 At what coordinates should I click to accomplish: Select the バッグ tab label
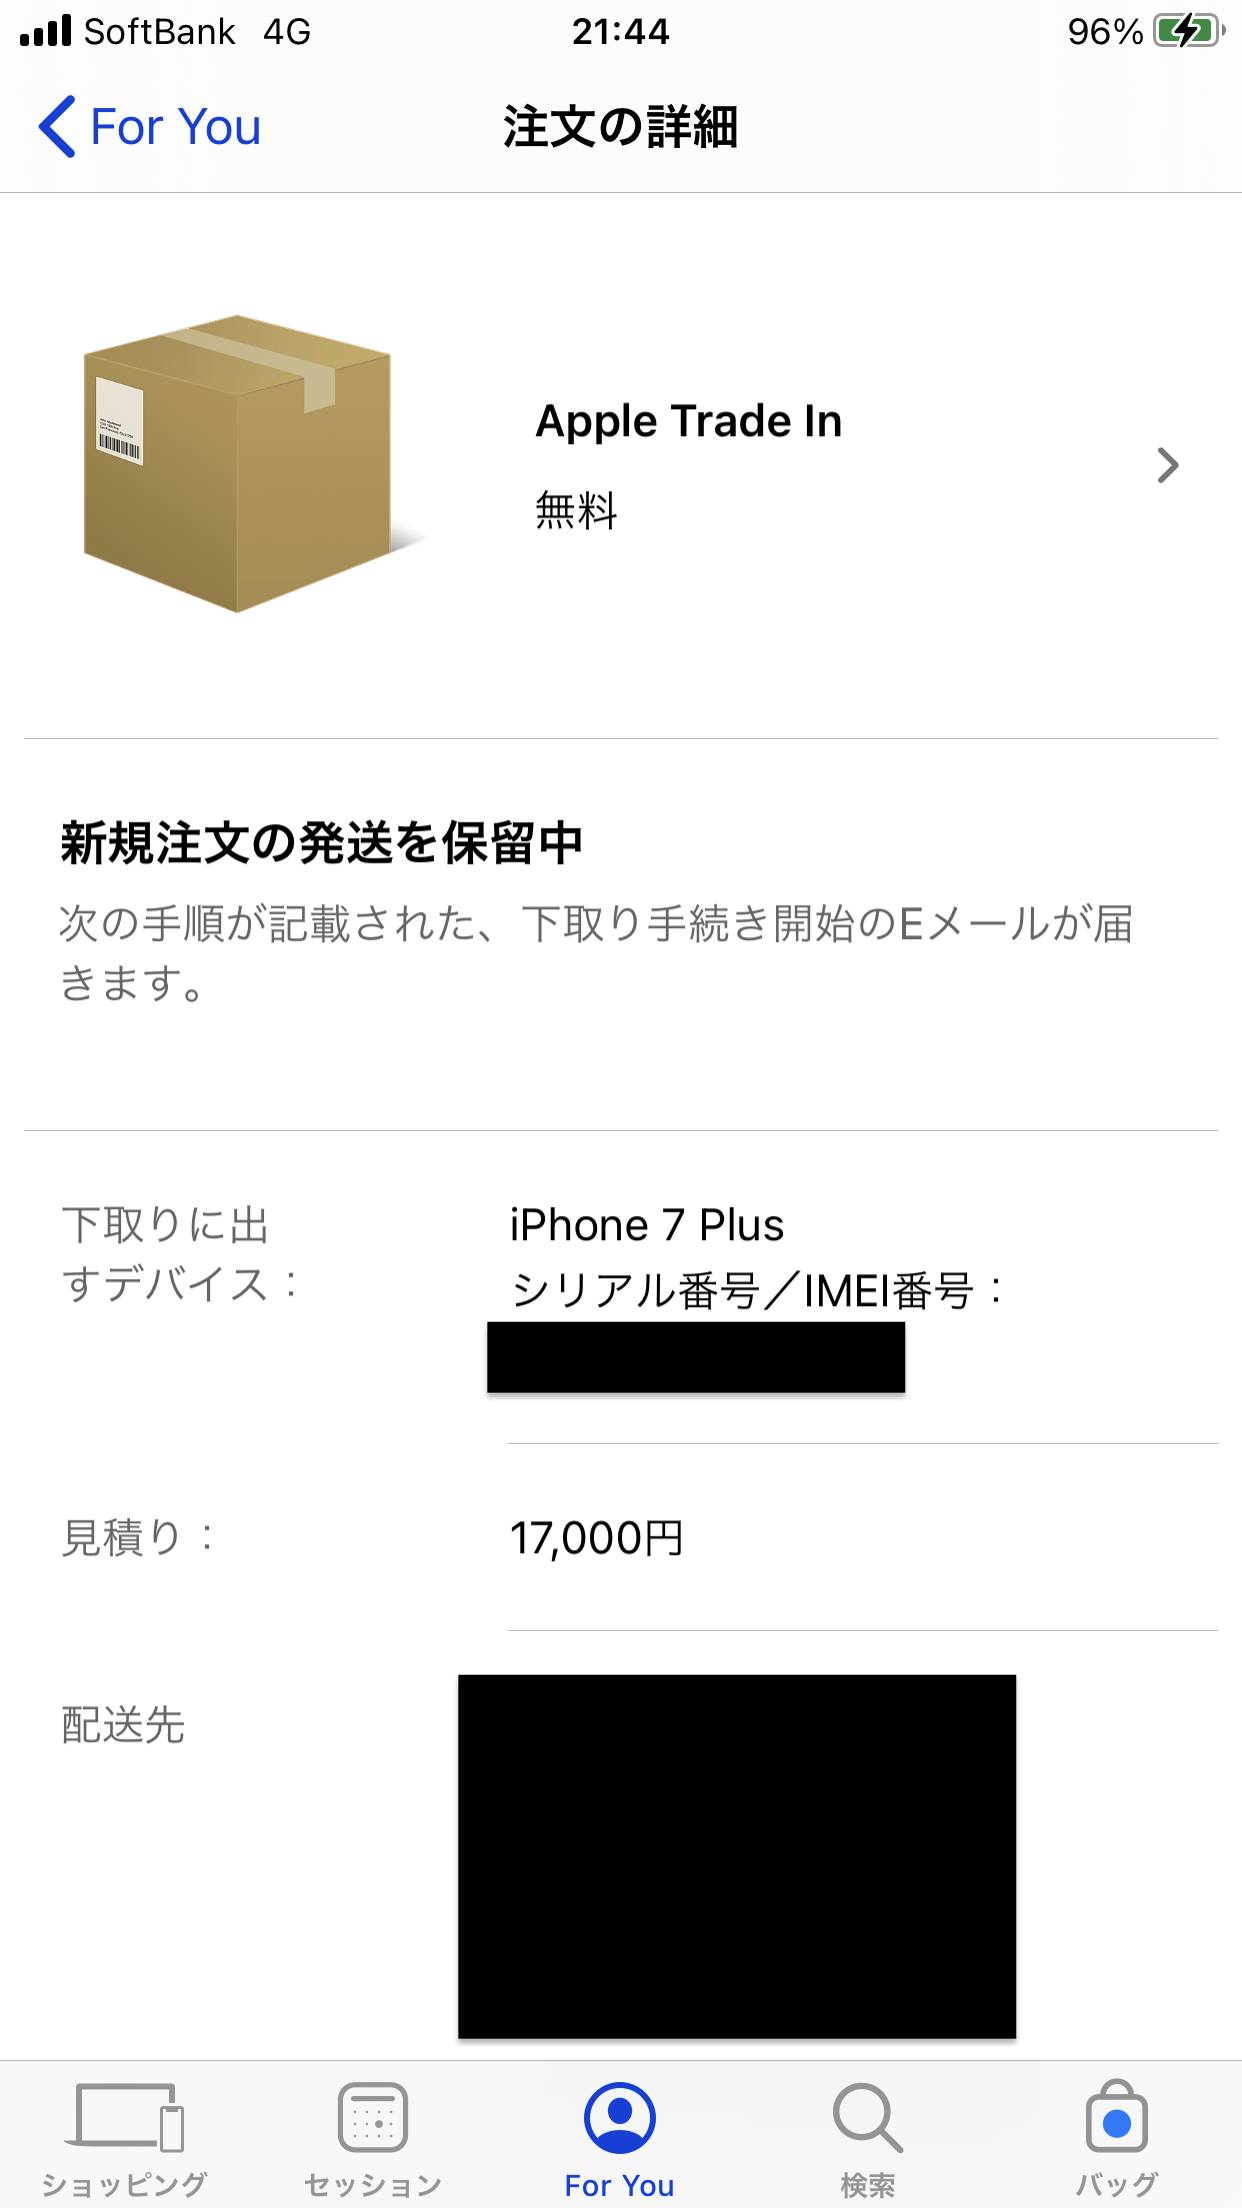pyautogui.click(x=1116, y=2186)
